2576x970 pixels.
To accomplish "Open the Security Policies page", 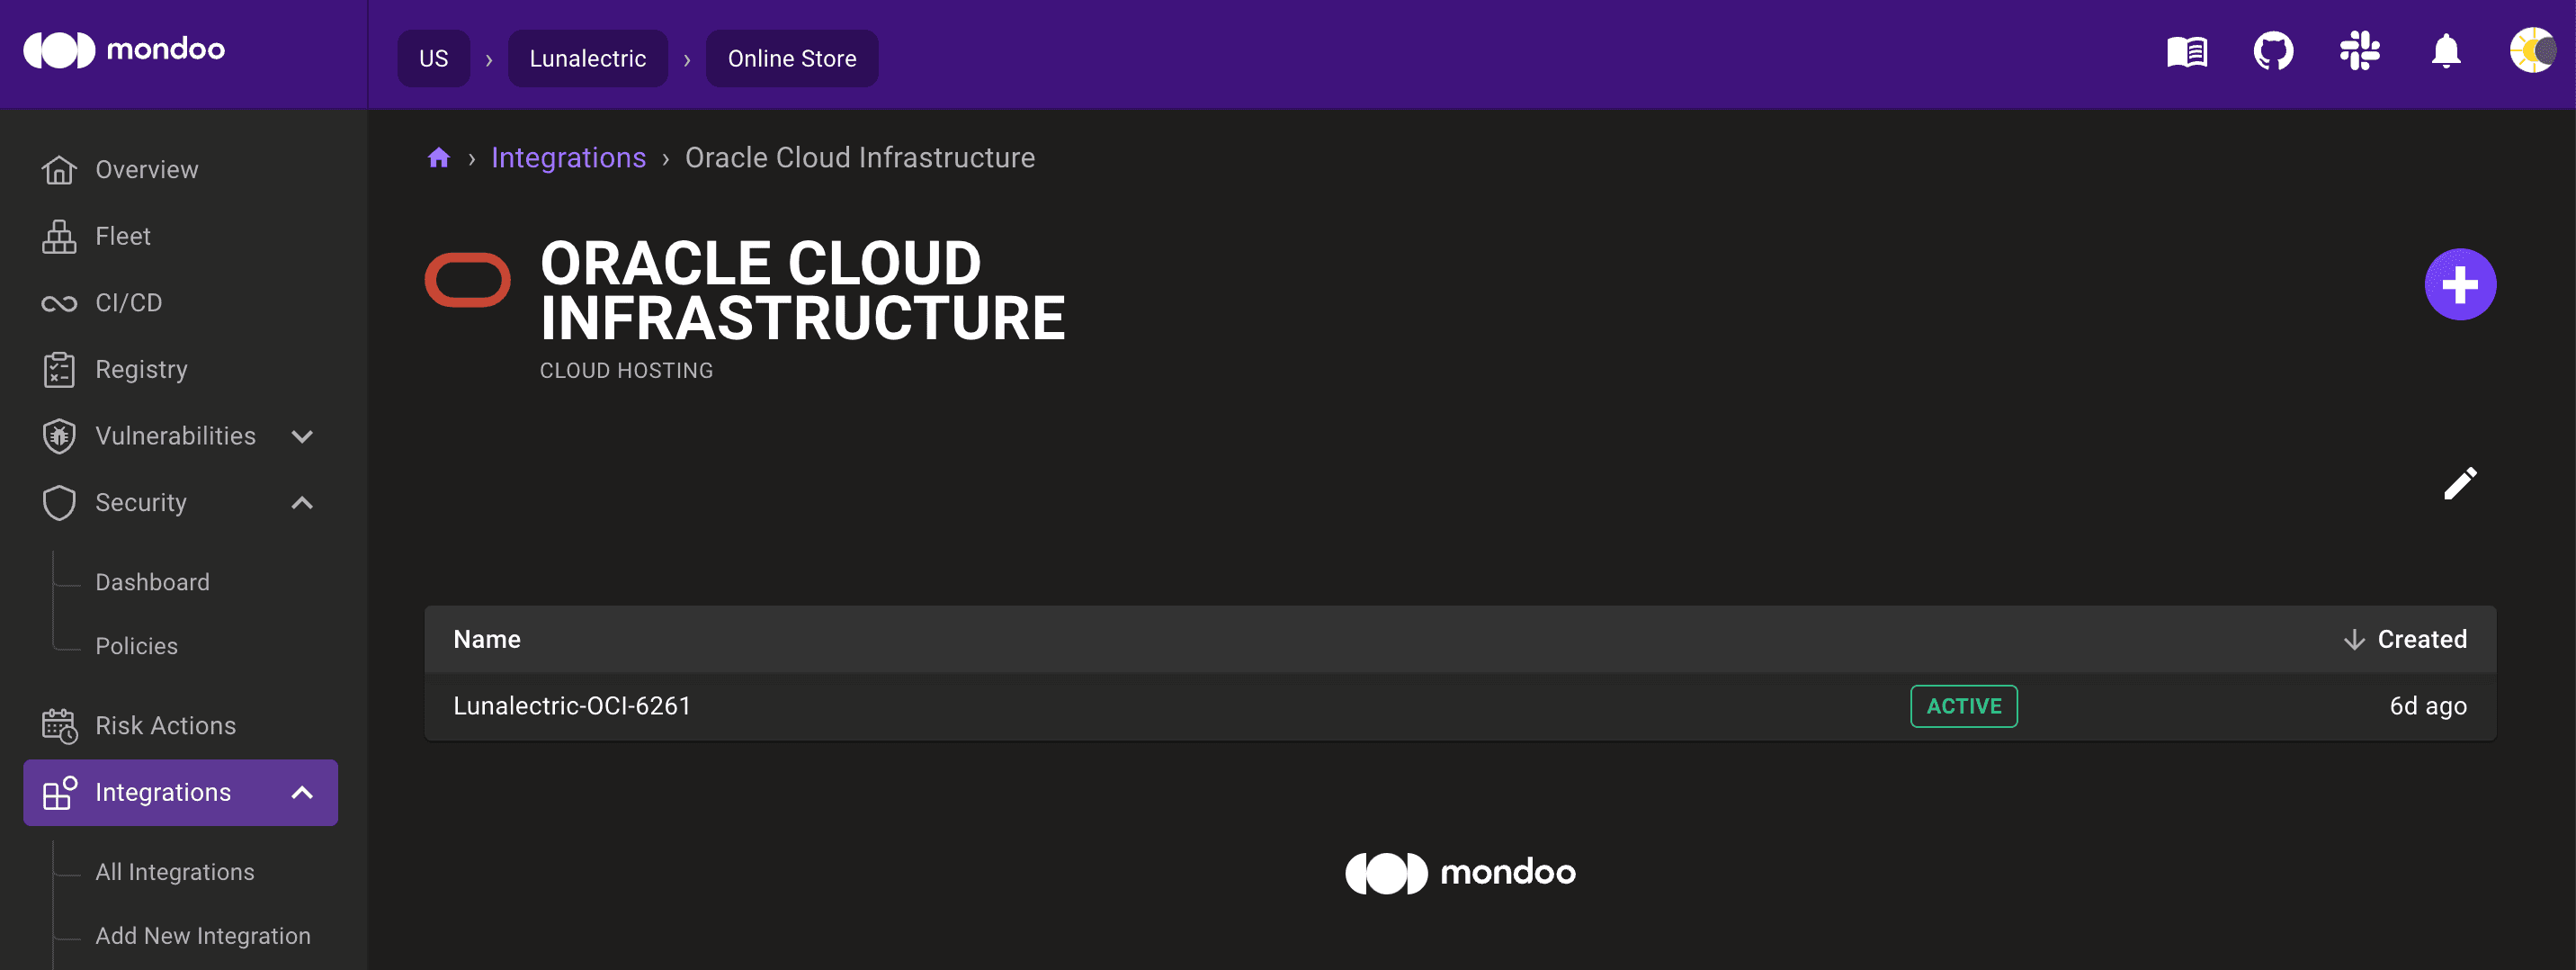I will click(136, 647).
